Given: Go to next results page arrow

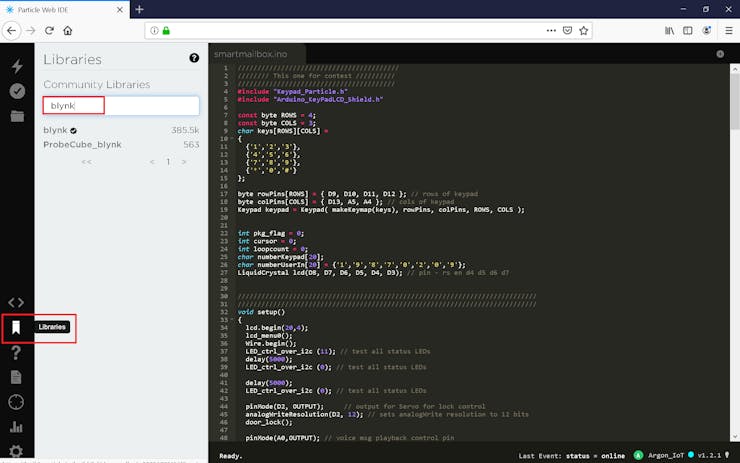Looking at the screenshot, I should click(184, 162).
